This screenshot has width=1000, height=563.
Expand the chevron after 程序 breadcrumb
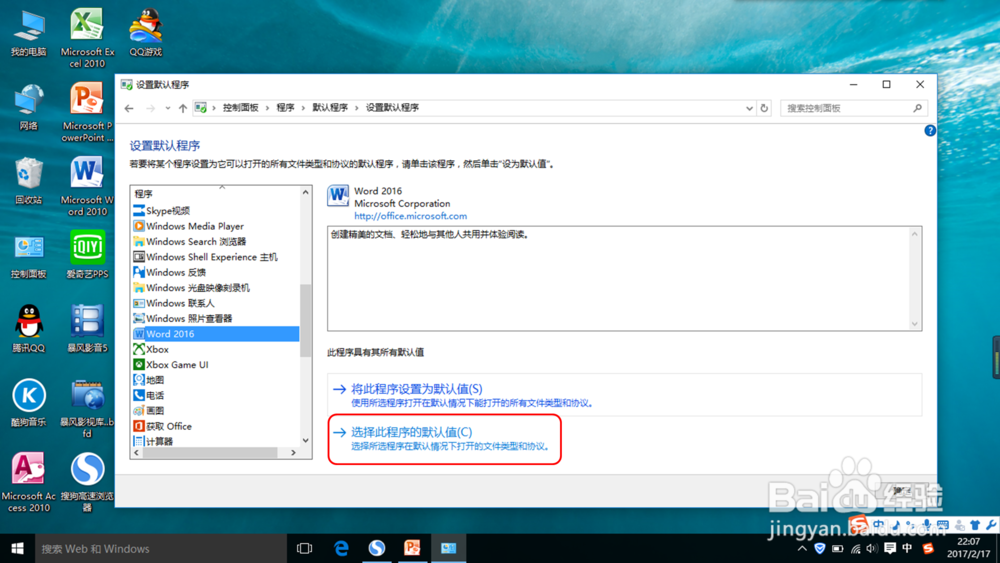tap(303, 108)
